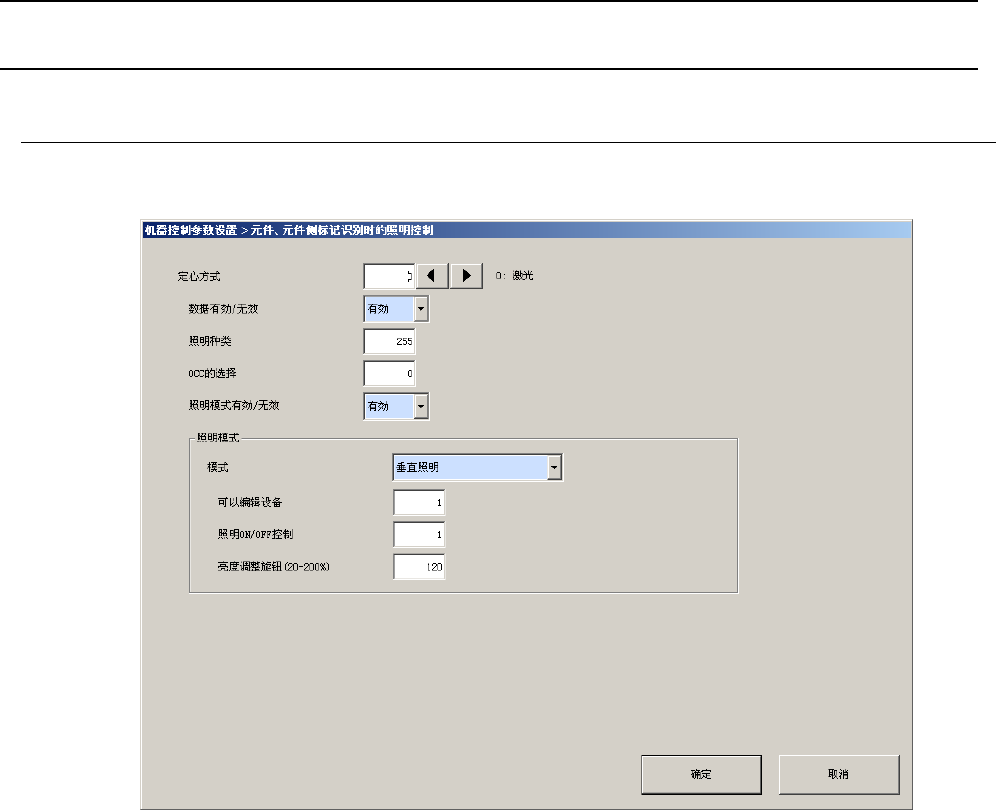The image size is (996, 810).
Task: Open the 数据有效/无效 dropdown
Action: point(421,309)
